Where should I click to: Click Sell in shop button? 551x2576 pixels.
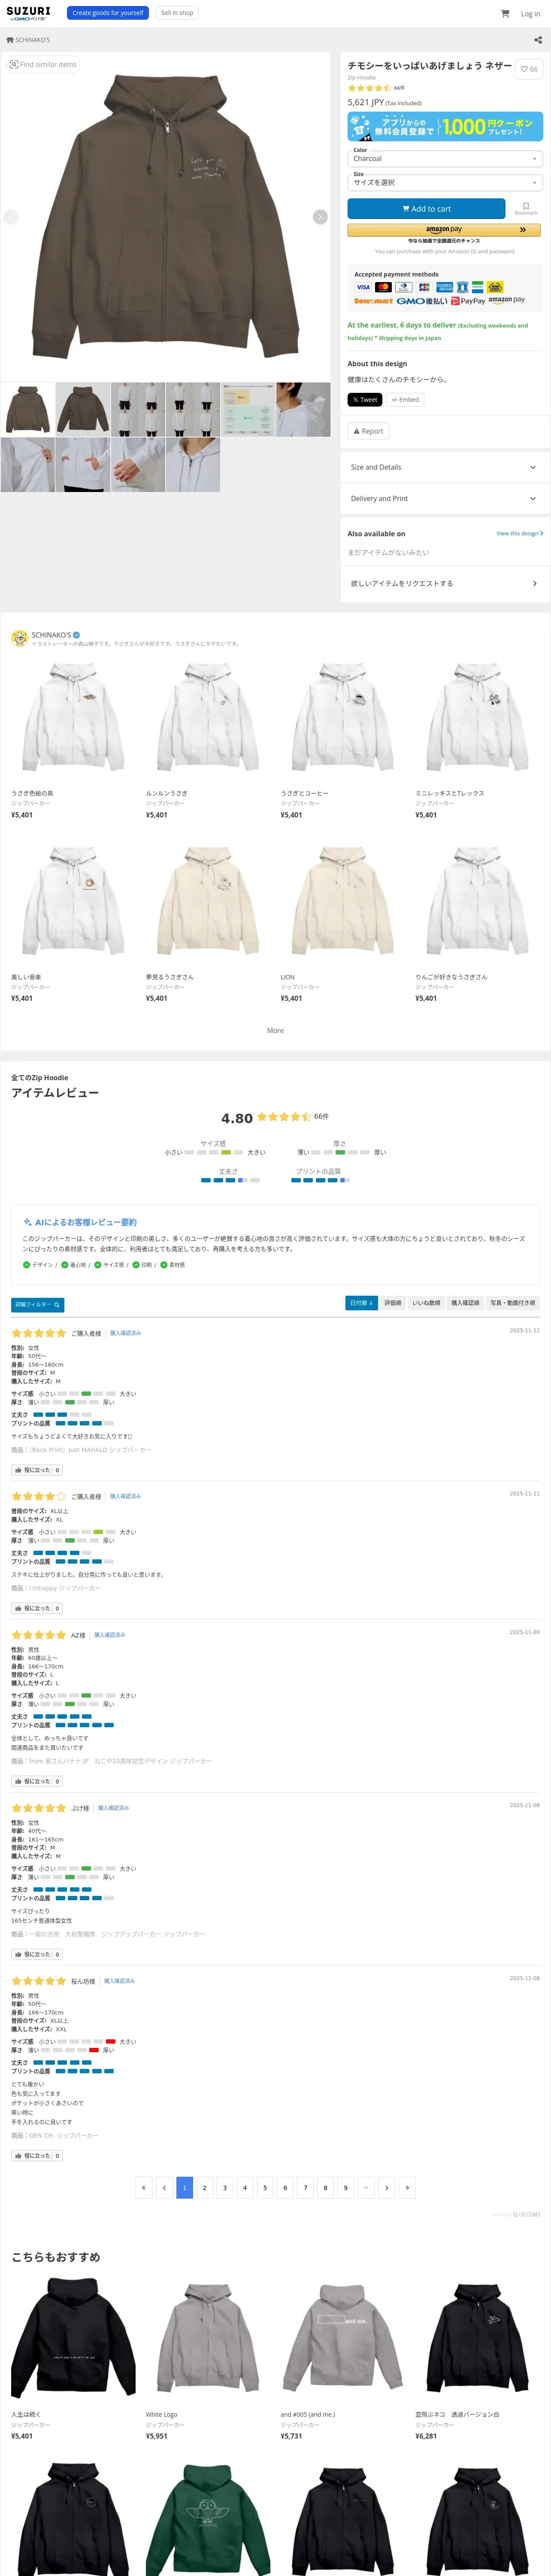(x=177, y=13)
